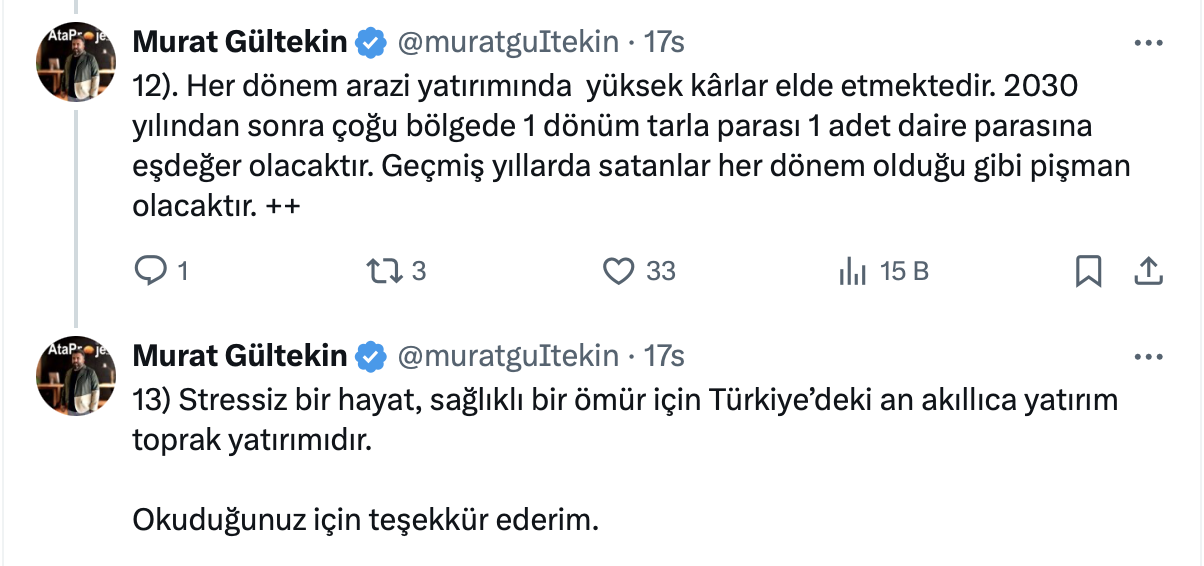Click the 17s timestamp of the second tweet

664,356
